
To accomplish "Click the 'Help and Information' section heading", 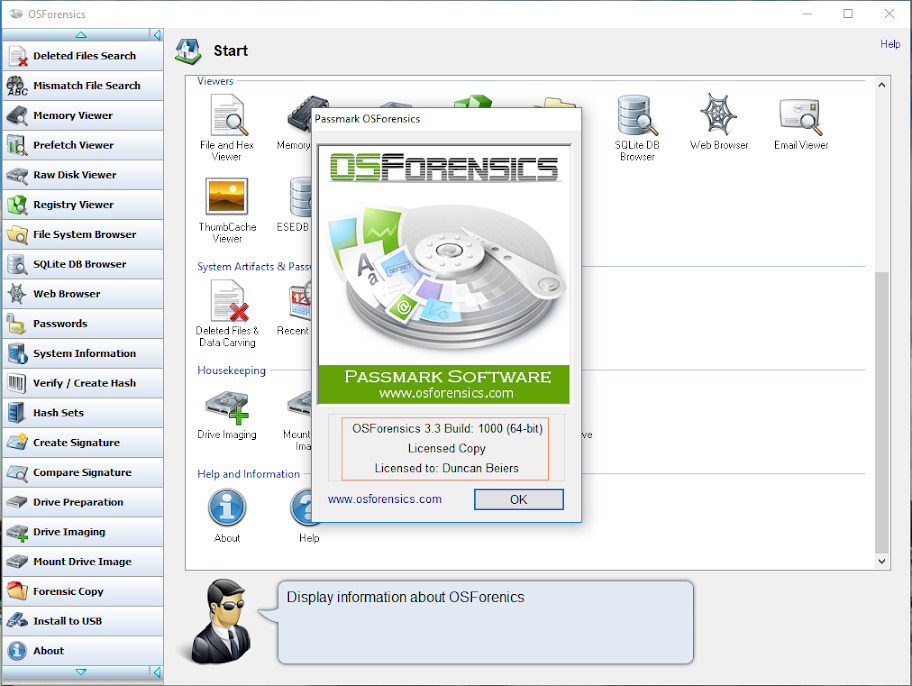I will [248, 474].
